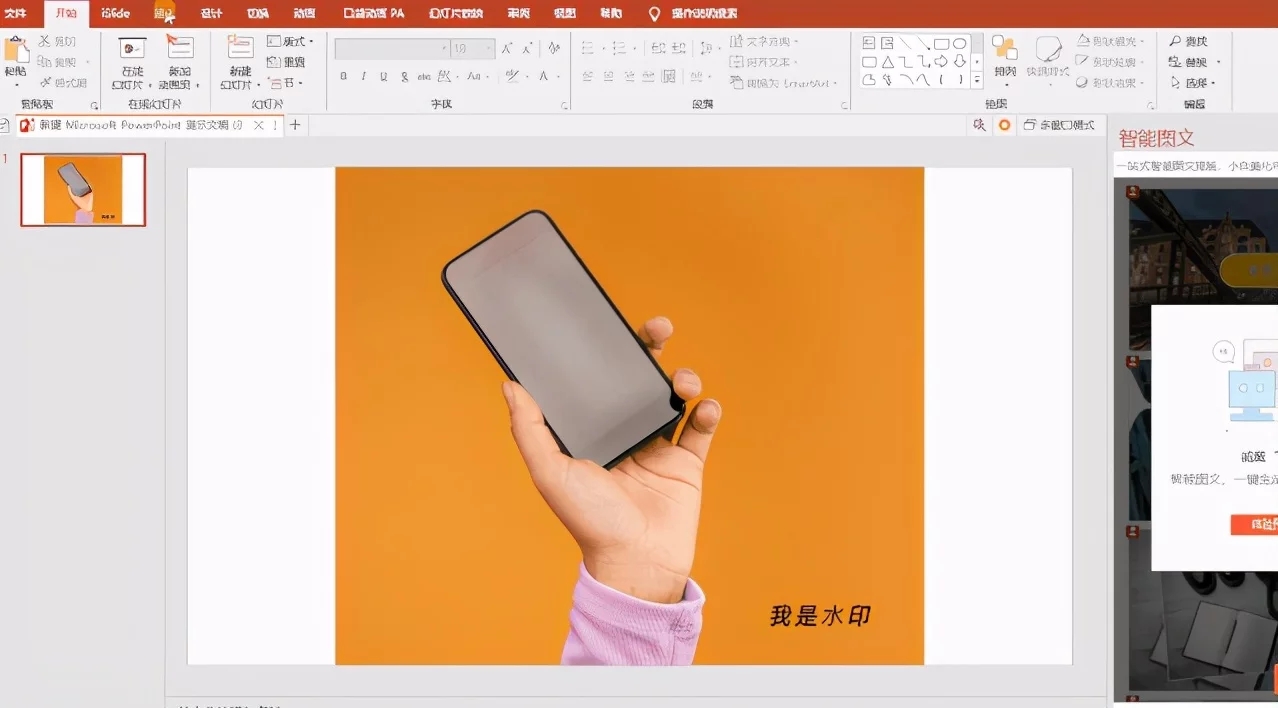Click the font color A swatch

[x=544, y=76]
